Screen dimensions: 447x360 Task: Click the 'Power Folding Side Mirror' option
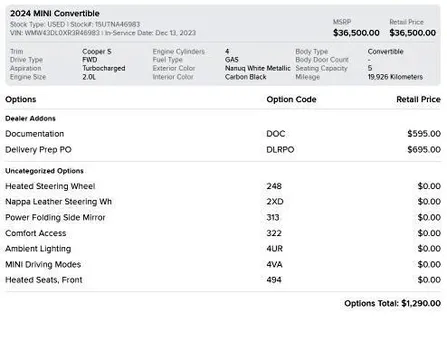(55, 217)
